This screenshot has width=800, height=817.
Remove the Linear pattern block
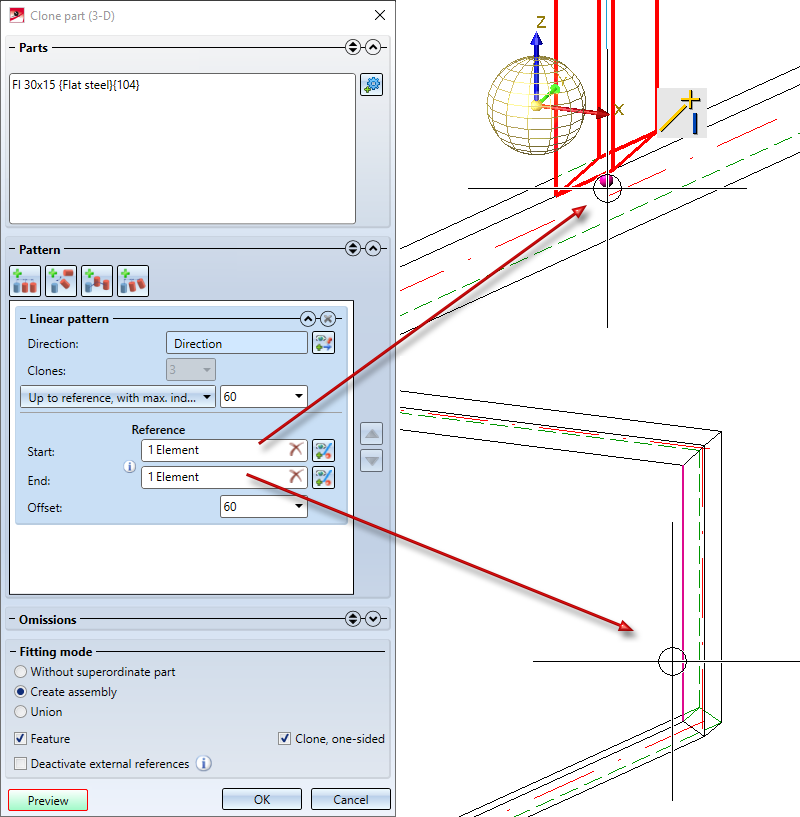click(328, 318)
